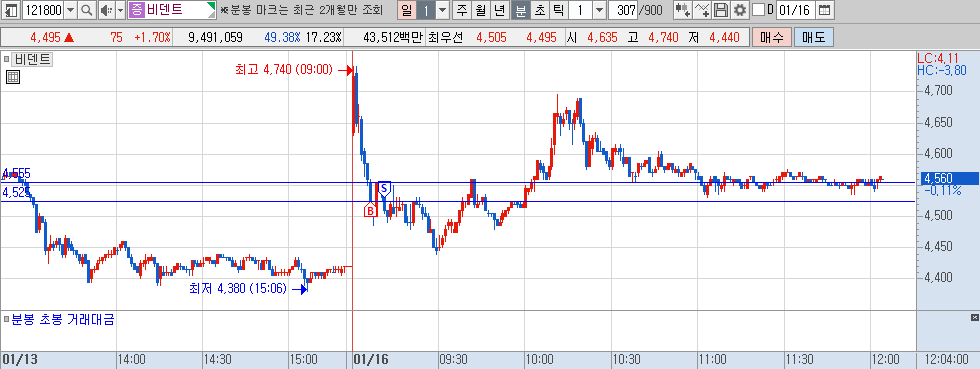
Task: Click the 최저 4,380 (15:06) label
Action: [238, 288]
